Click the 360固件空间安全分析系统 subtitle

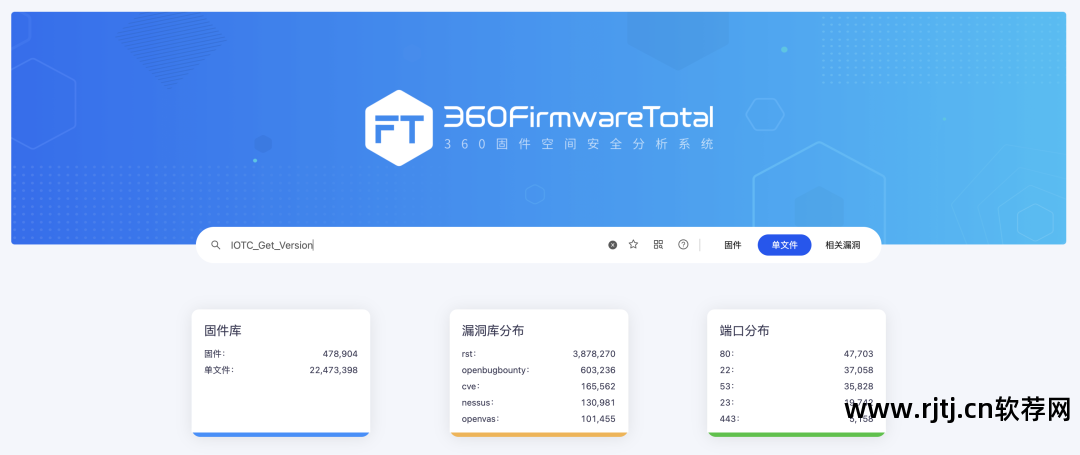coord(579,145)
